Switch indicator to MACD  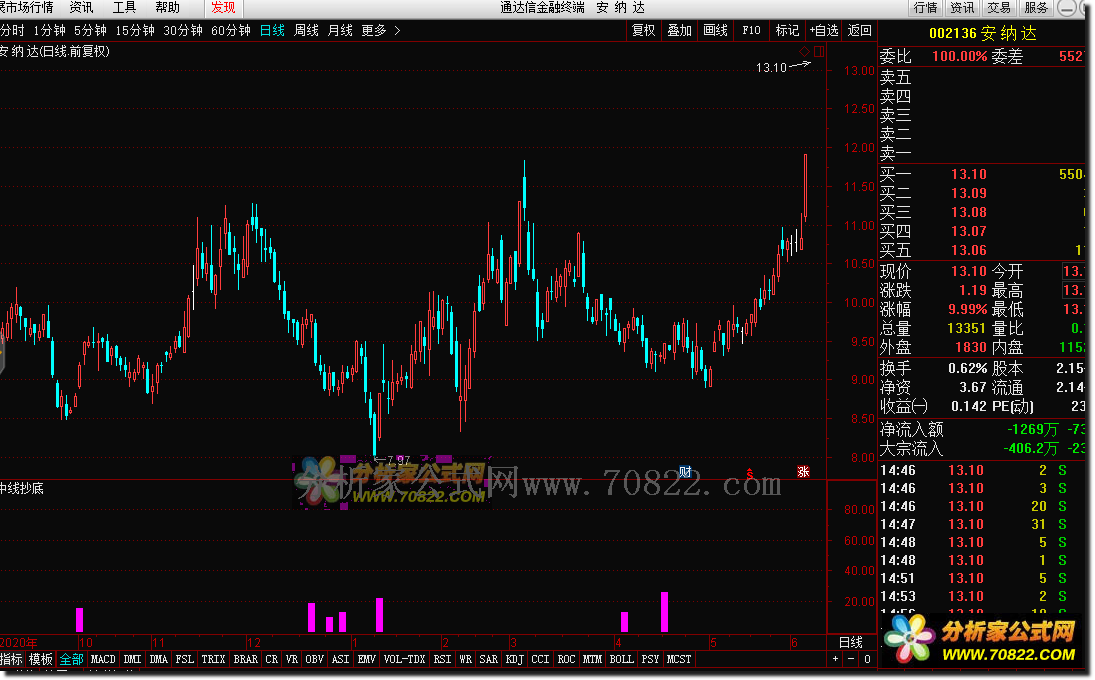tap(103, 659)
